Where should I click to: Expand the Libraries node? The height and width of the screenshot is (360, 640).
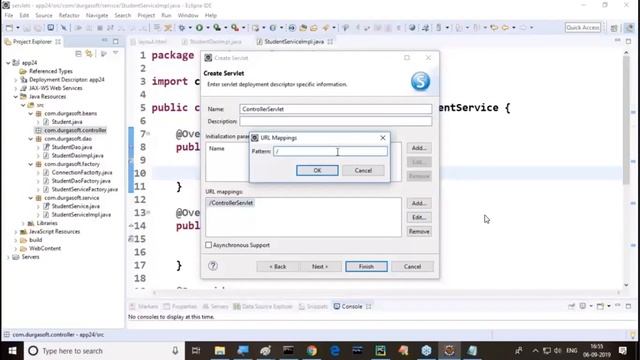click(x=23, y=223)
